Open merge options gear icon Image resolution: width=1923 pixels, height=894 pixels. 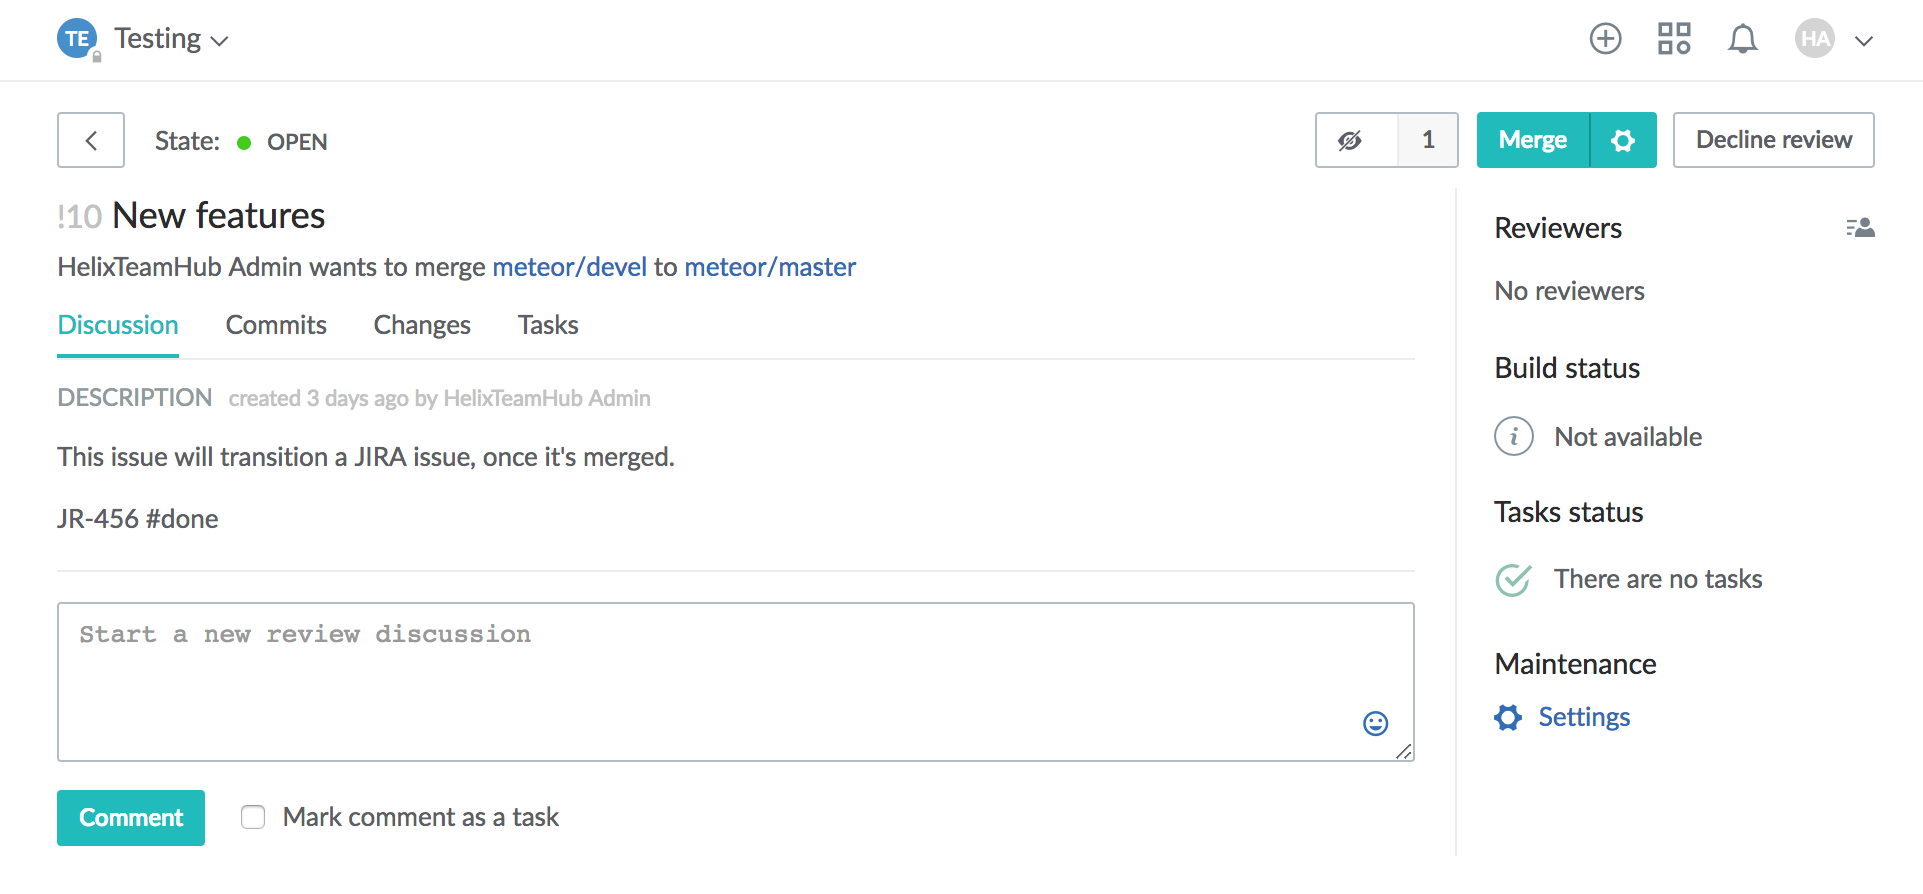click(1622, 140)
